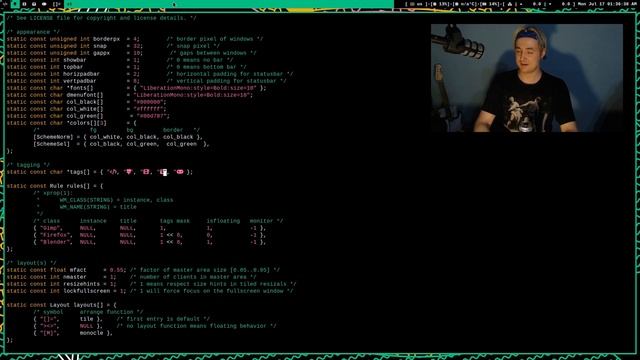The height and width of the screenshot is (360, 640).
Task: Switch to the fifth game controller tag
Action: (44, 4)
